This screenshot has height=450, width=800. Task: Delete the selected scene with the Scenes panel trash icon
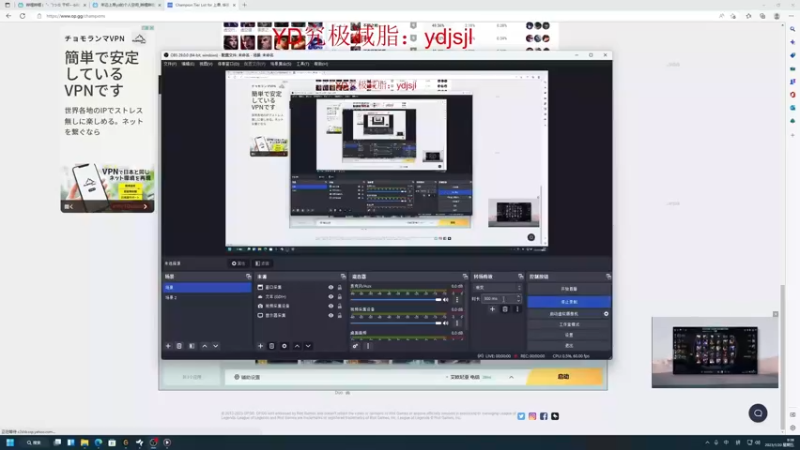179,346
